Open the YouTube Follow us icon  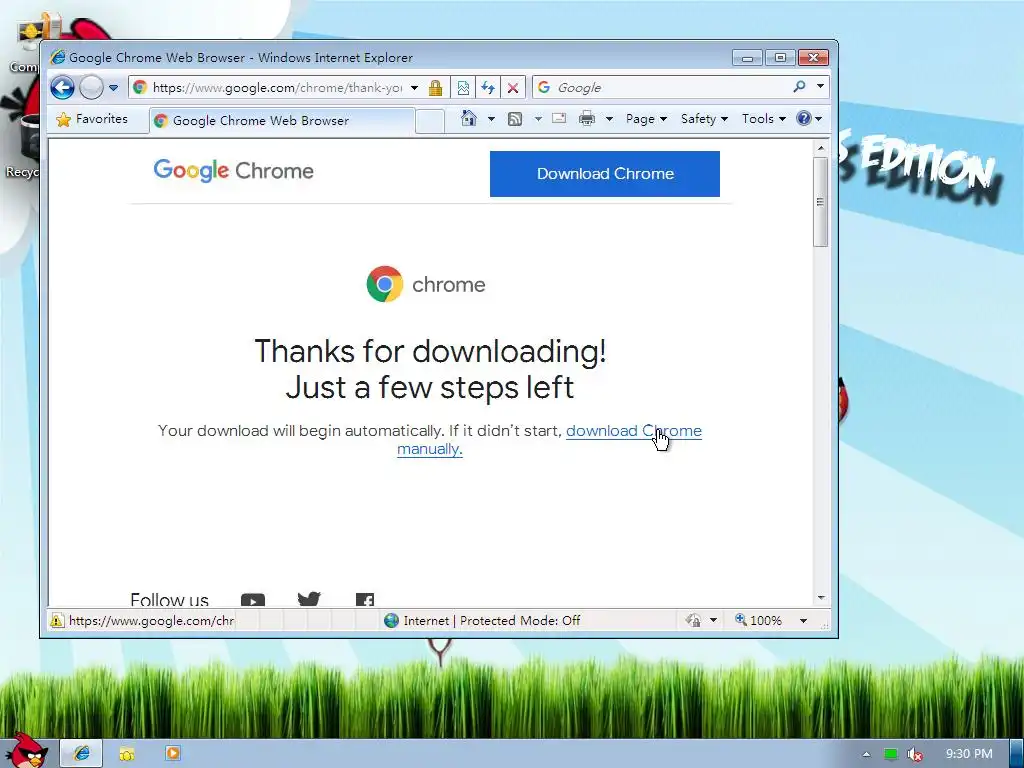tap(253, 600)
